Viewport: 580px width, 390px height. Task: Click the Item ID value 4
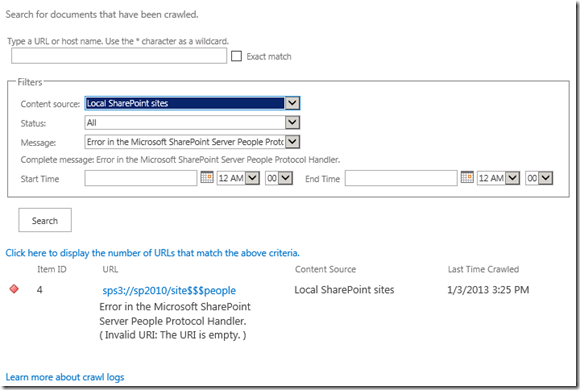tap(40, 290)
